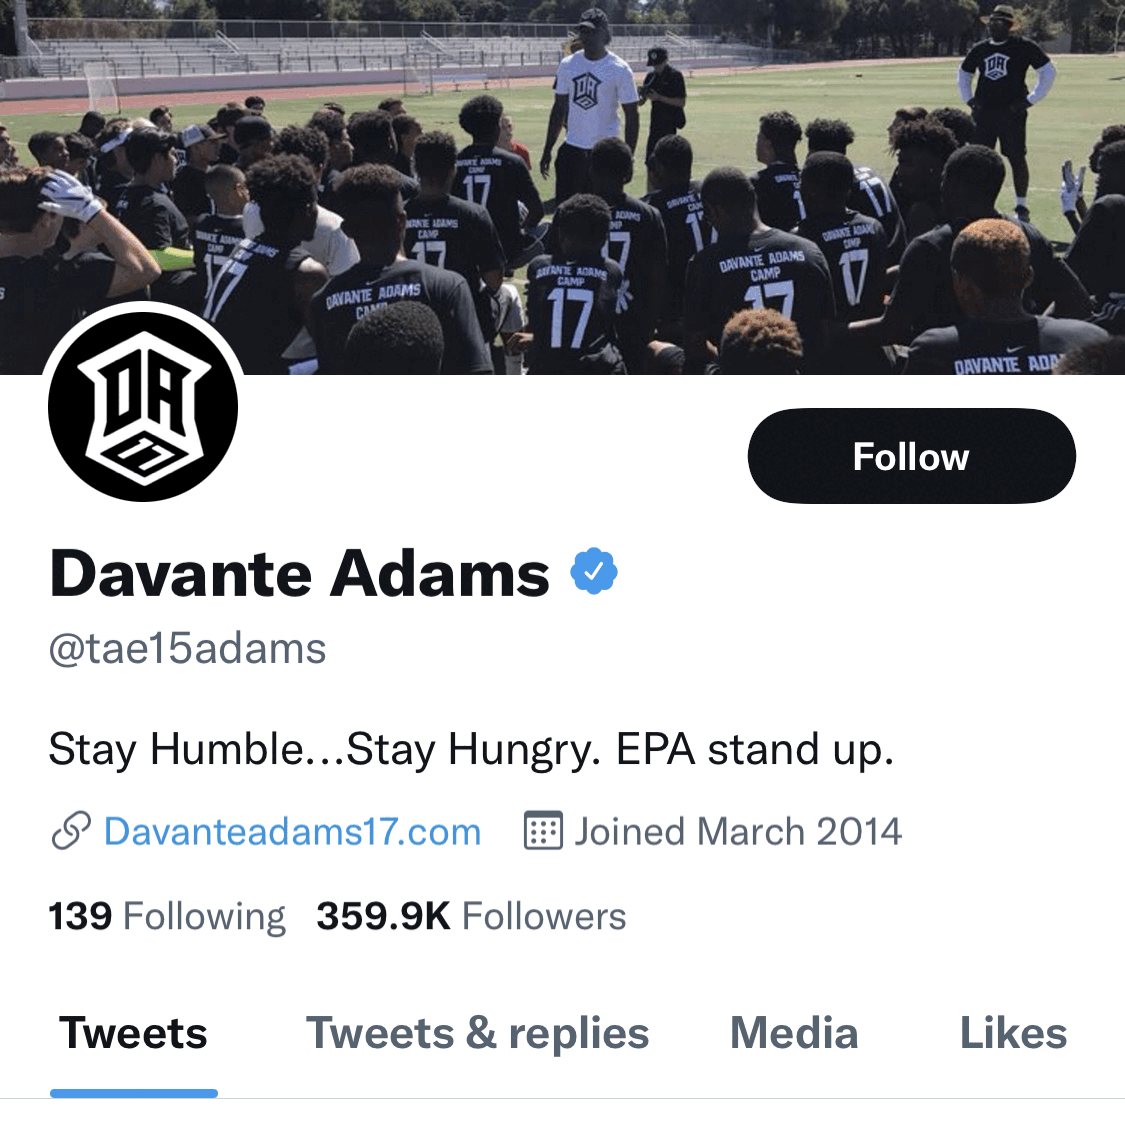Click the calendar joined-date icon

(x=543, y=831)
